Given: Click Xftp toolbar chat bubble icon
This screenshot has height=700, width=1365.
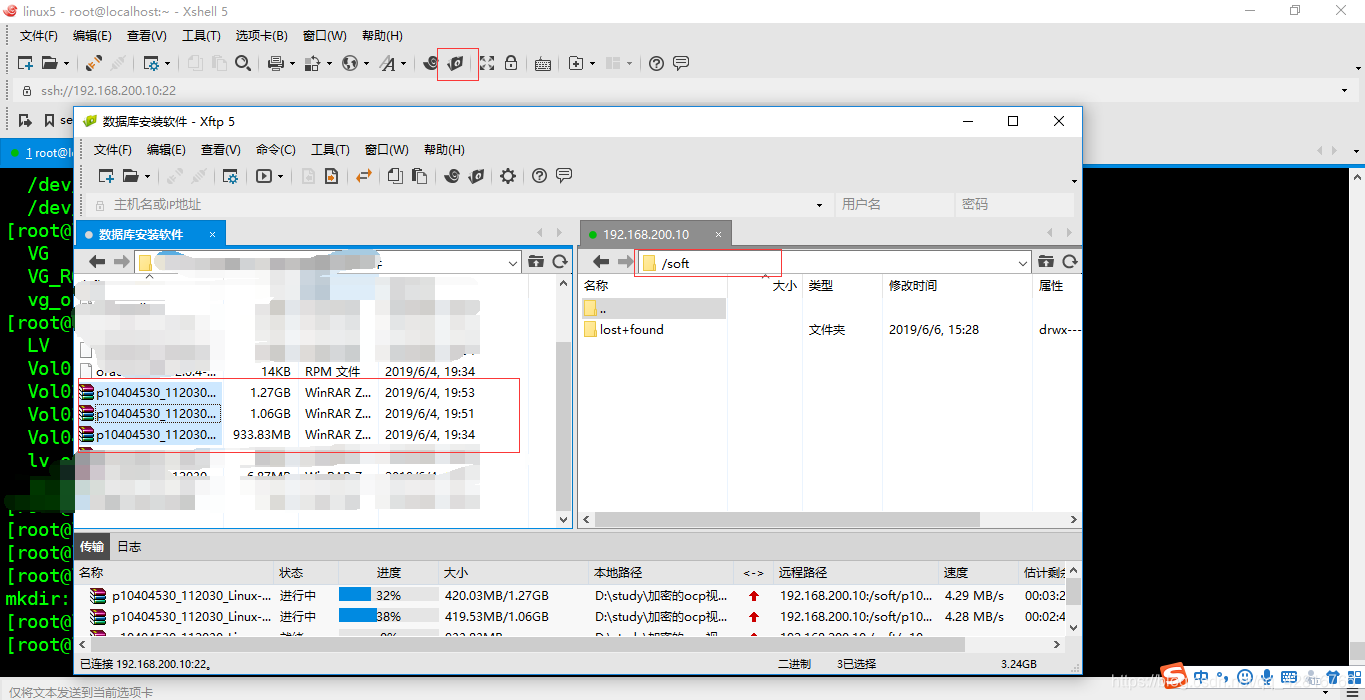Looking at the screenshot, I should coord(564,176).
